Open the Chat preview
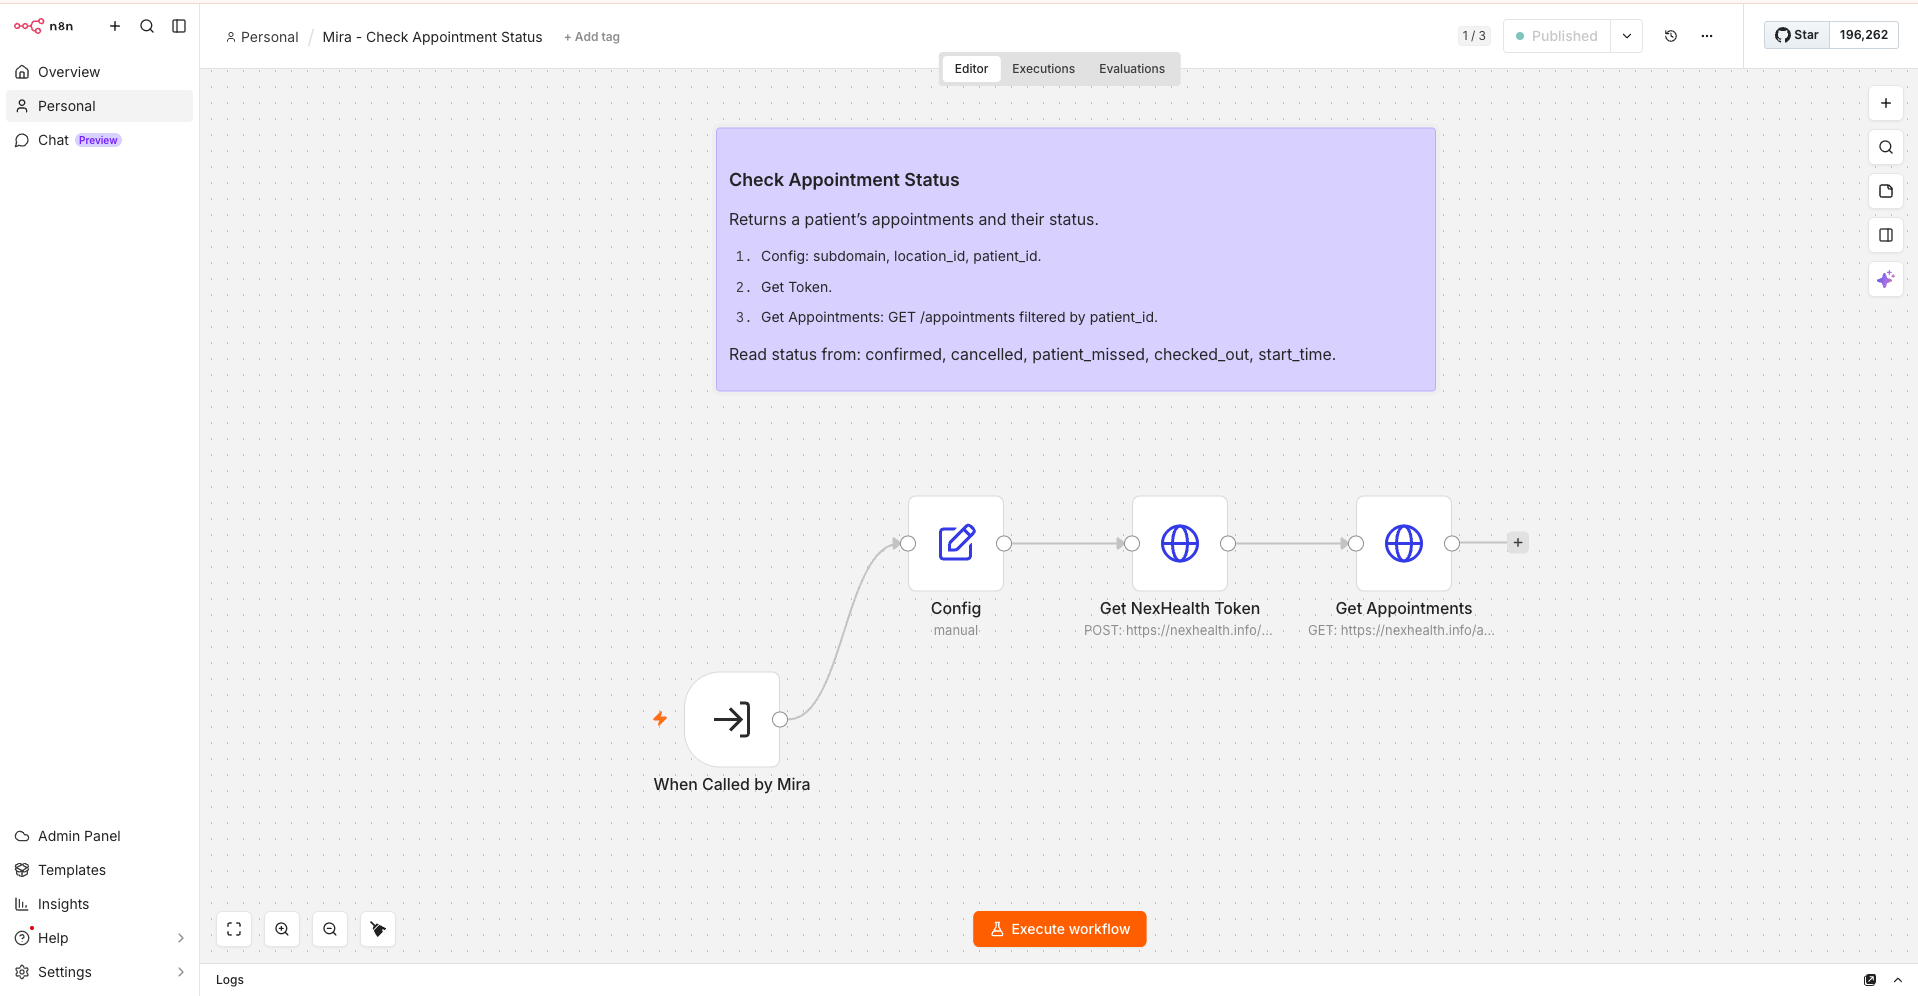Screen dimensions: 1918x996 [99, 140]
